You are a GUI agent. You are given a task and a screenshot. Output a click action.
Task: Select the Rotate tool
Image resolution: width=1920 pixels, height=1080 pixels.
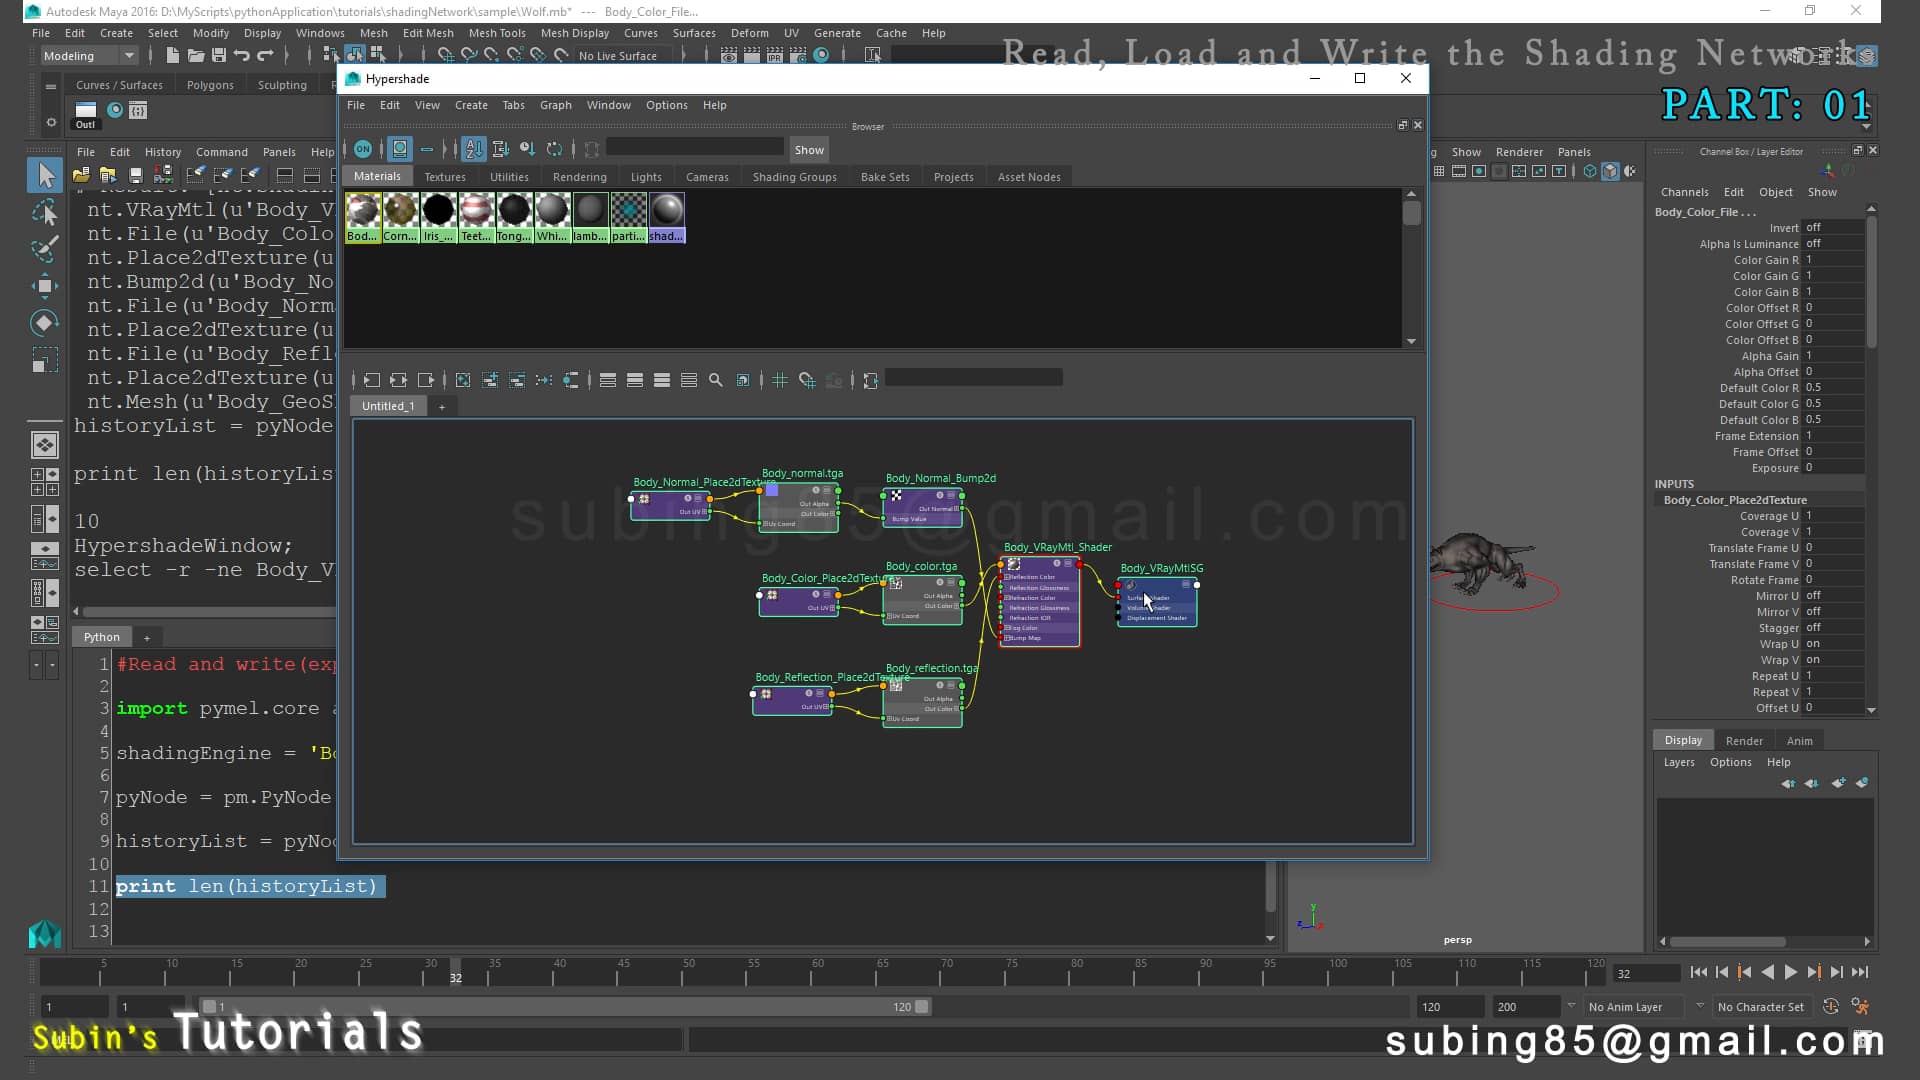pyautogui.click(x=44, y=322)
